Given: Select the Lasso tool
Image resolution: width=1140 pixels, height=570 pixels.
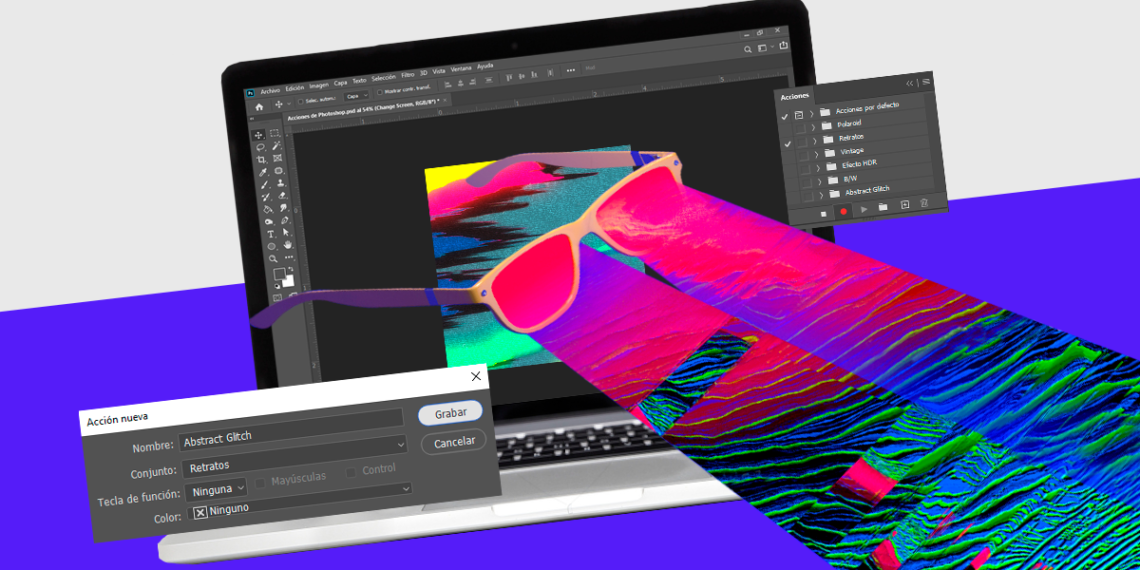Looking at the screenshot, I should click(x=260, y=147).
